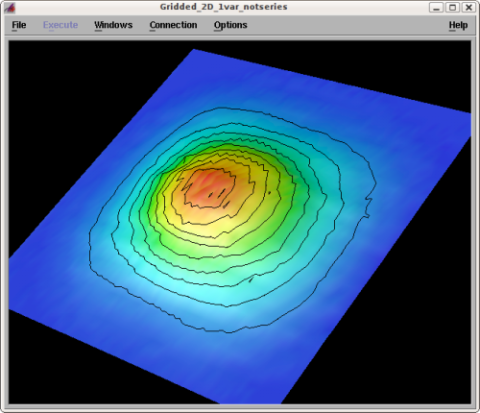This screenshot has height=413, width=480.
Task: Click the Gridded_2D_1var_notseries title bar text
Action: point(224,7)
